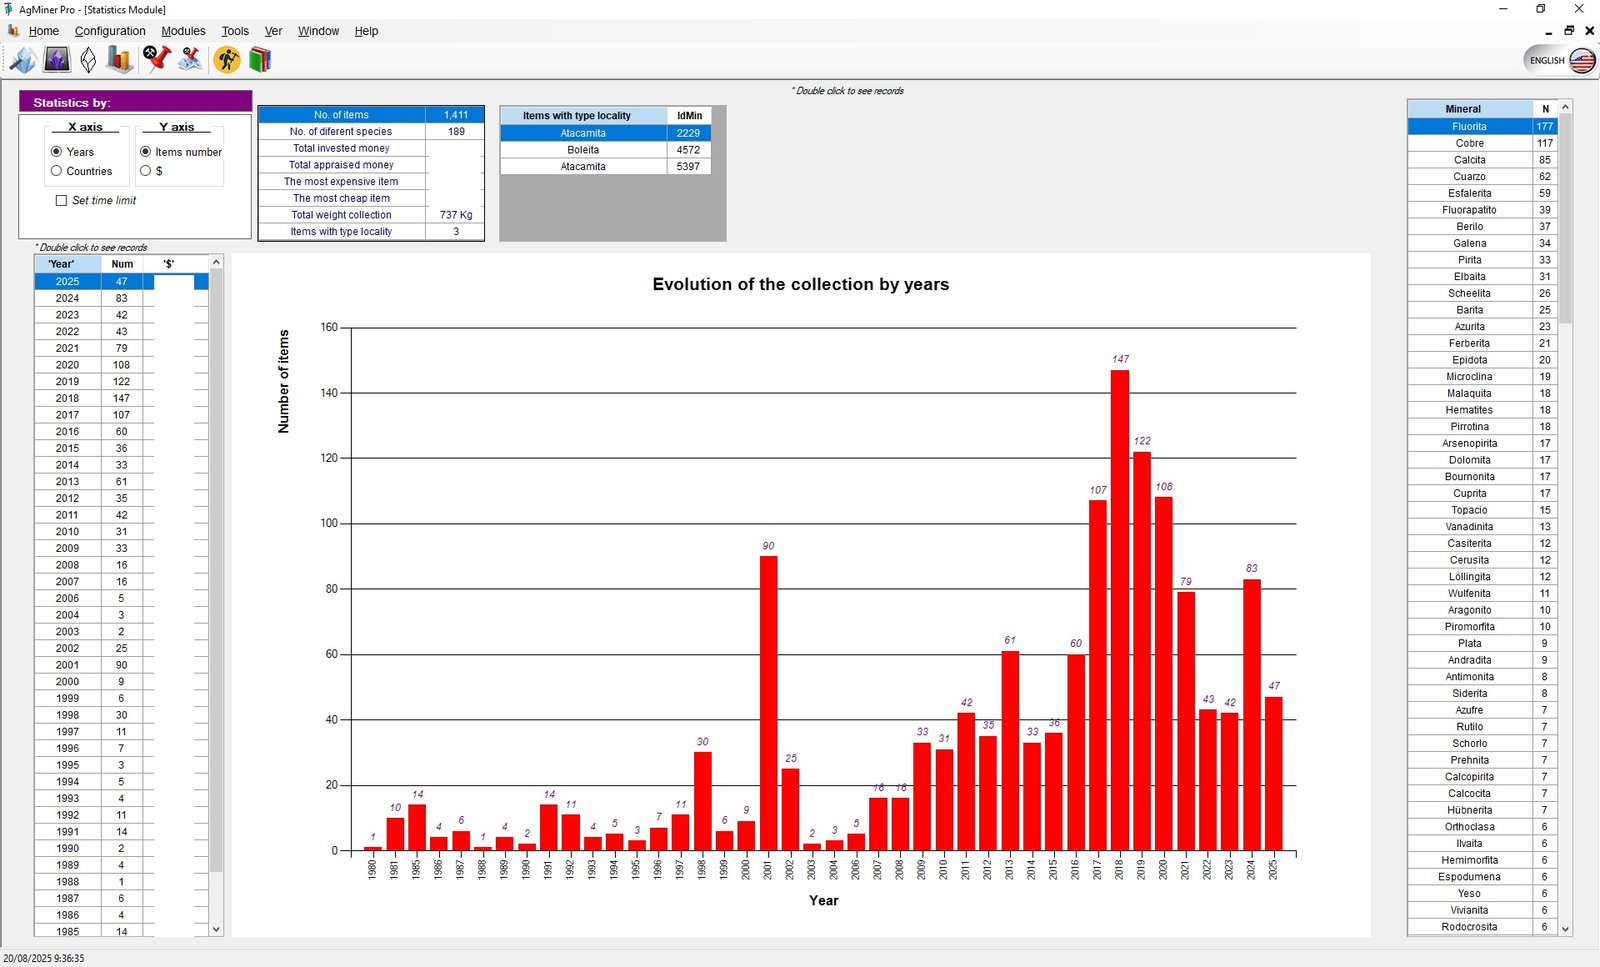The image size is (1600, 967).
Task: Open the colored books library icon
Action: [x=260, y=60]
